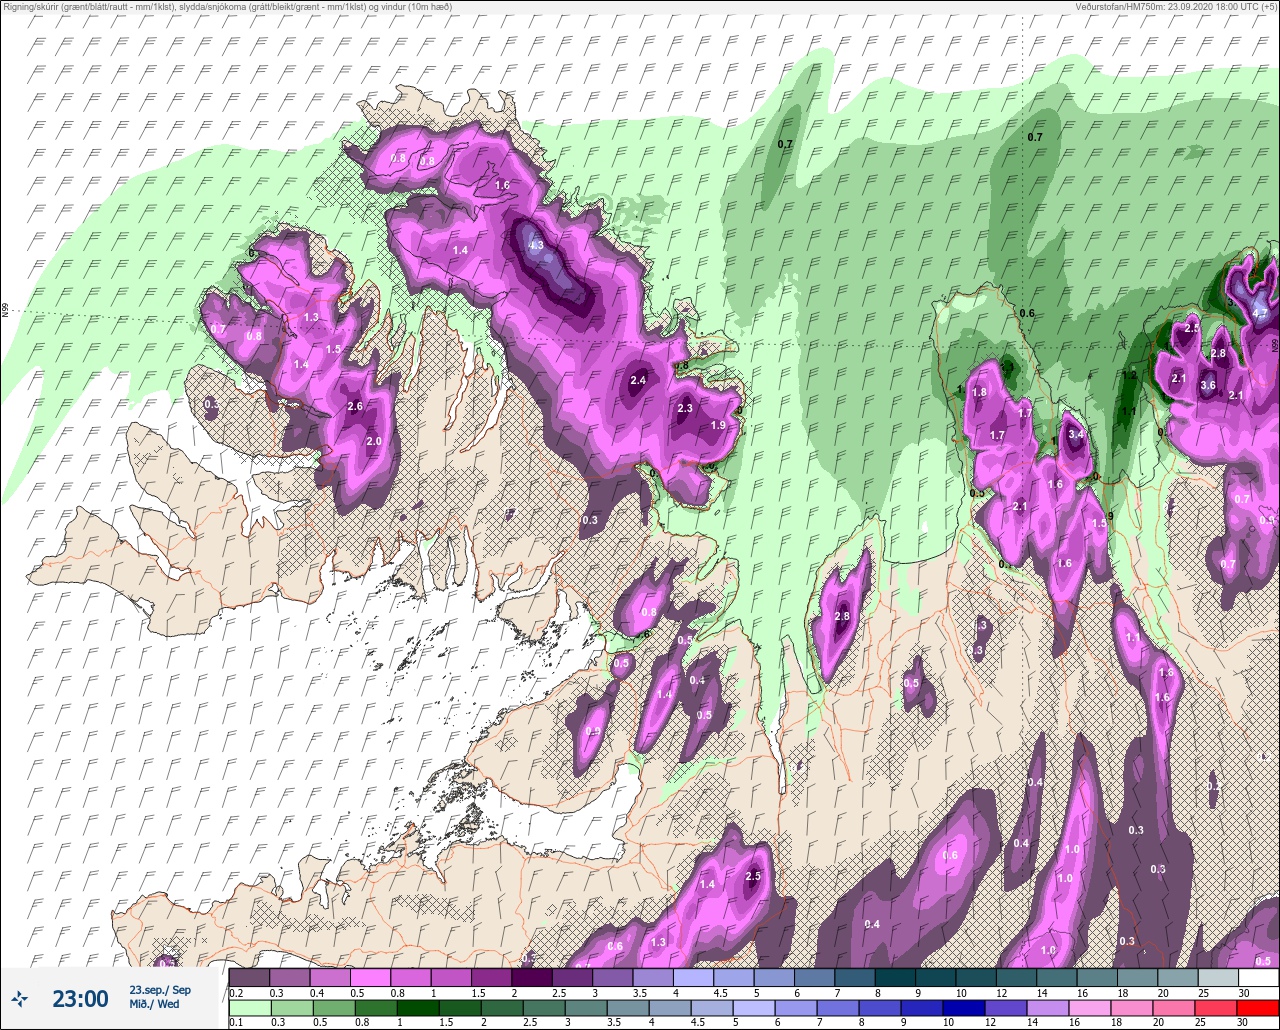
Task: Click the four-pointed star icon beside 23:00
Action: 20,998
